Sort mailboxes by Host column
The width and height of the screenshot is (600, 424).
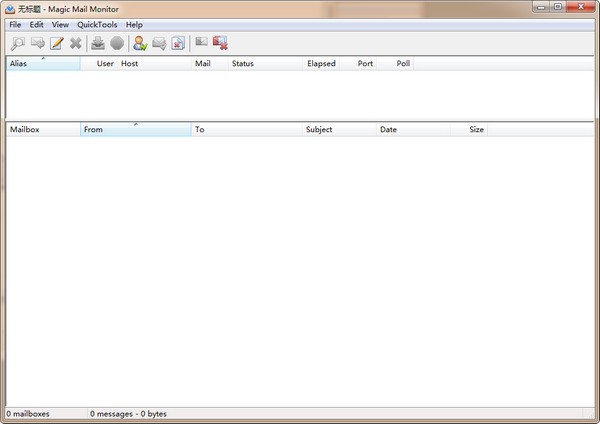coord(154,64)
